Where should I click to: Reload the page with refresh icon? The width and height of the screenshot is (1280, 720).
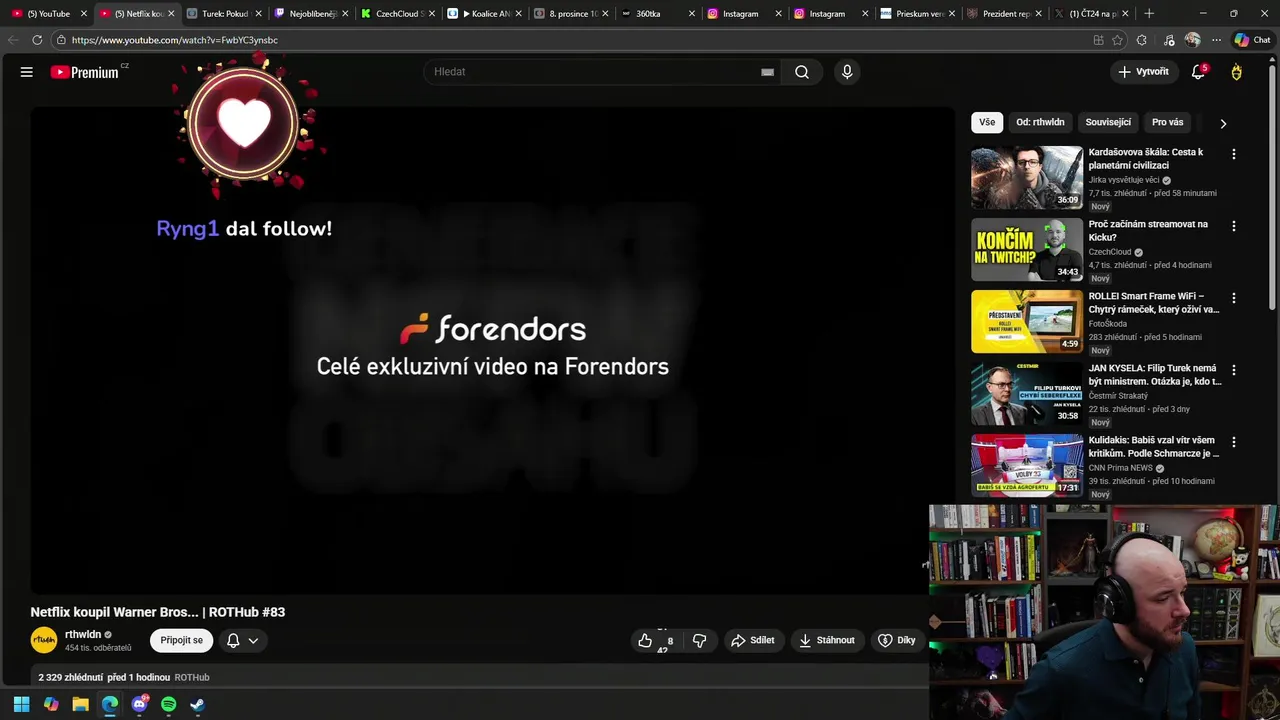[37, 40]
